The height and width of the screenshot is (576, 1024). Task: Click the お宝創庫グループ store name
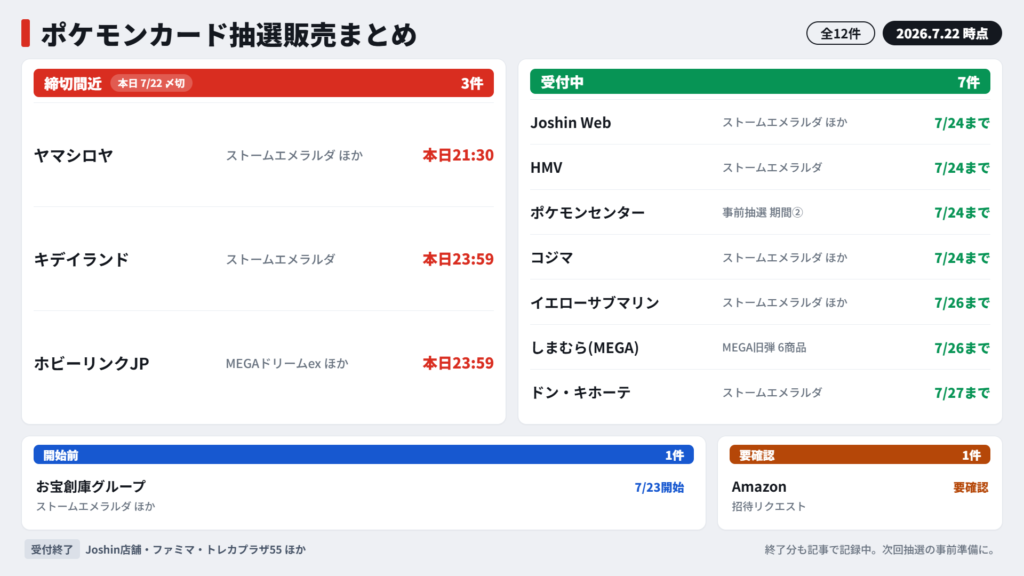coord(91,487)
